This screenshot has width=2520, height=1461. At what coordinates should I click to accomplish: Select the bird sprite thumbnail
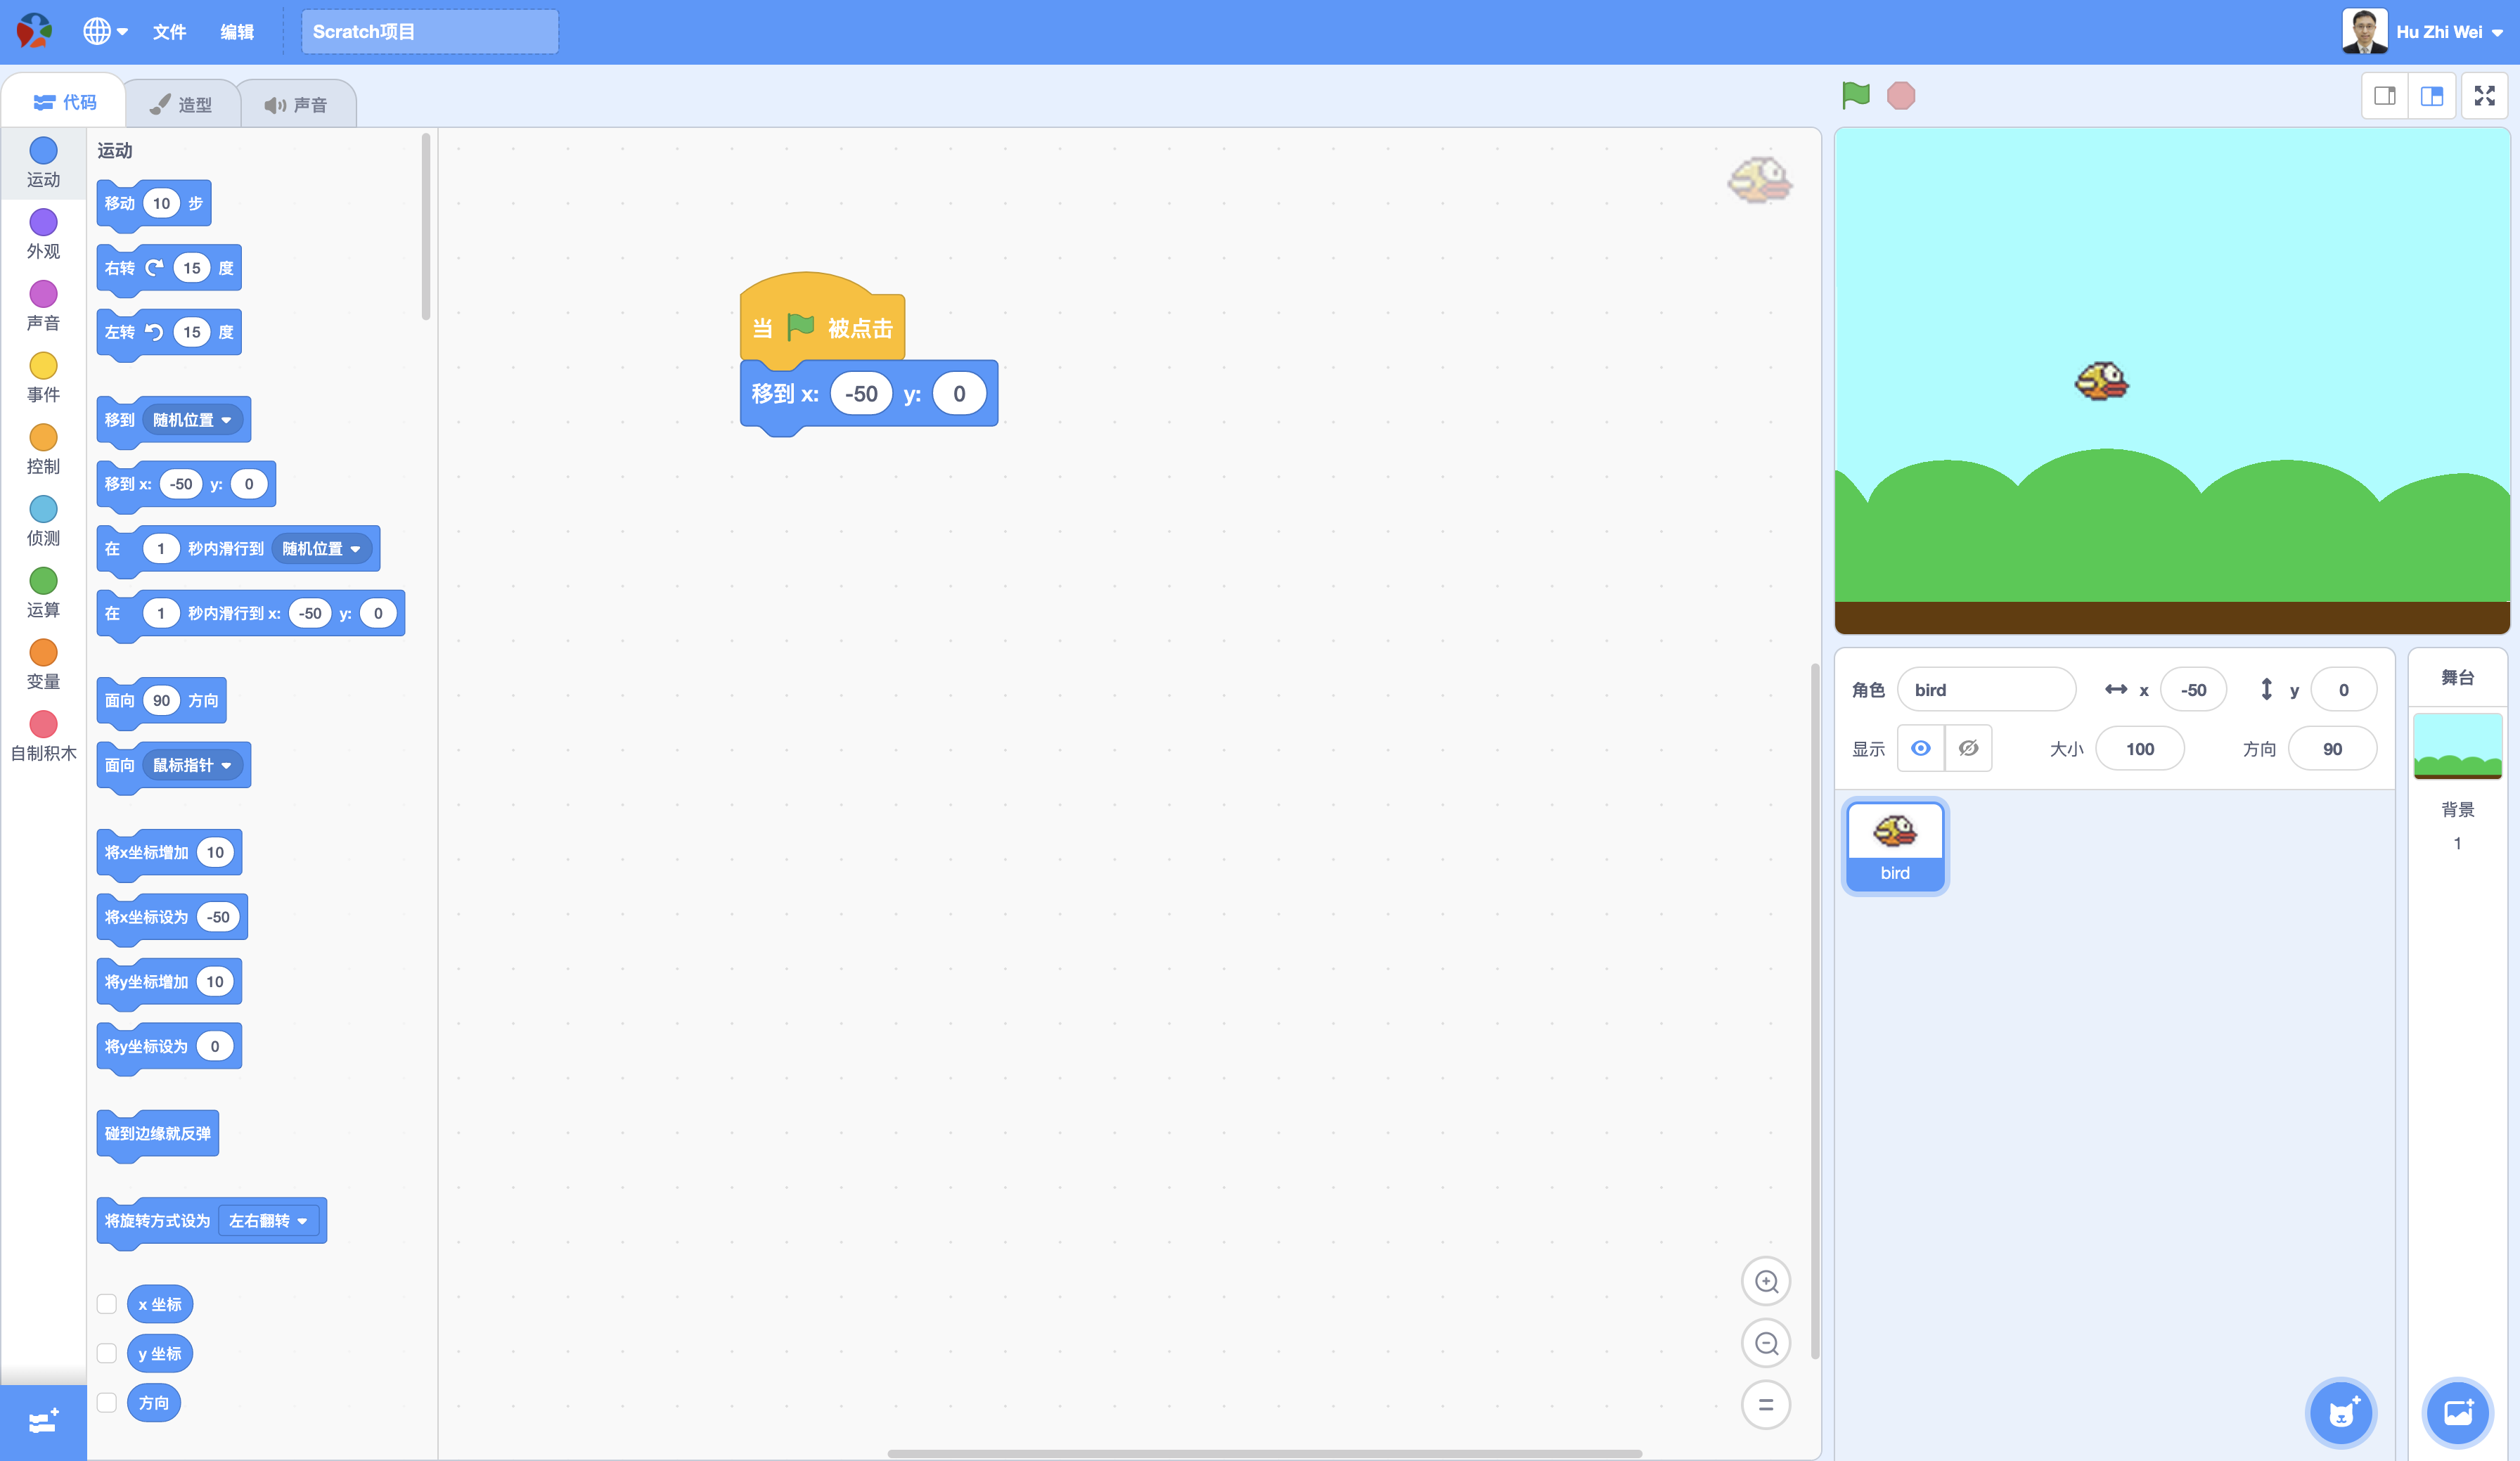click(x=1894, y=846)
